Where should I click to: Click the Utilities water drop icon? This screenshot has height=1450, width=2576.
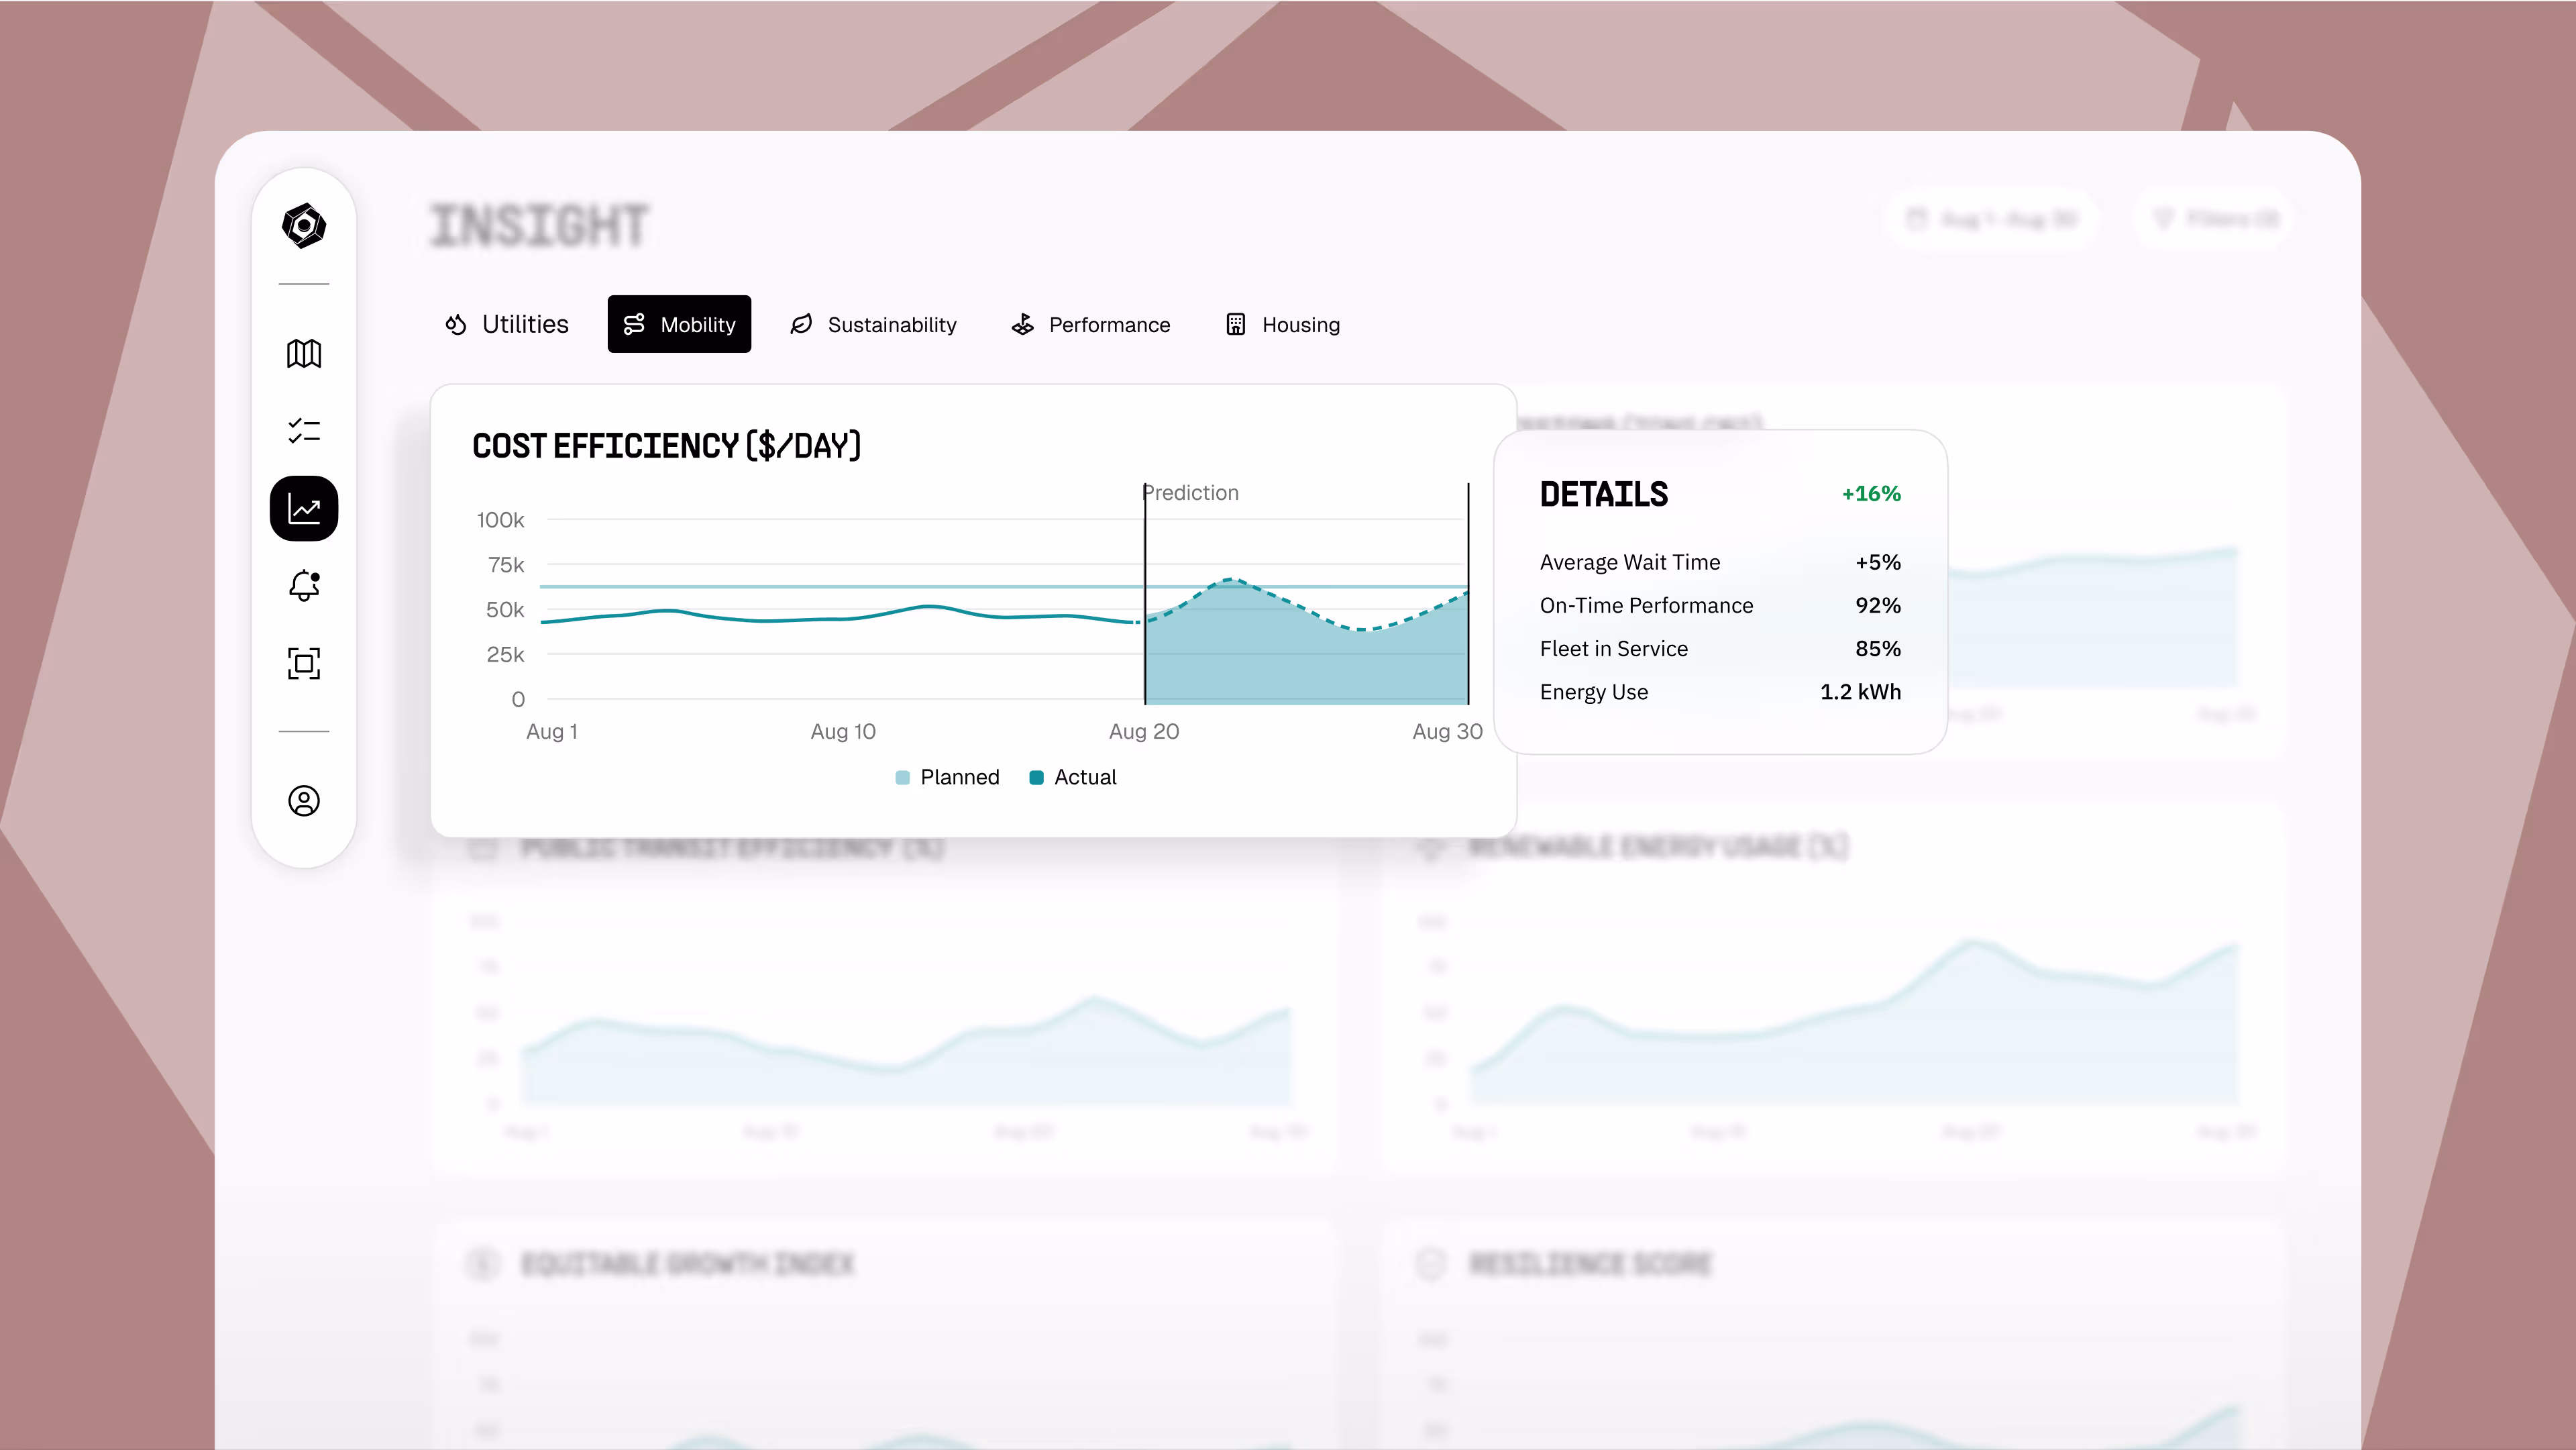[456, 324]
